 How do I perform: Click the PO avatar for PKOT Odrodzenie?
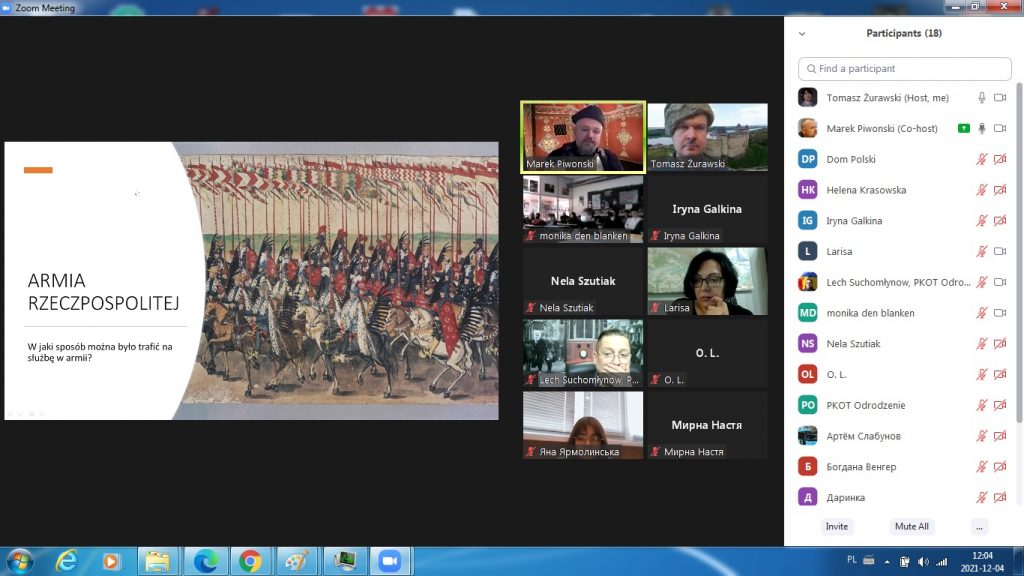[x=808, y=405]
